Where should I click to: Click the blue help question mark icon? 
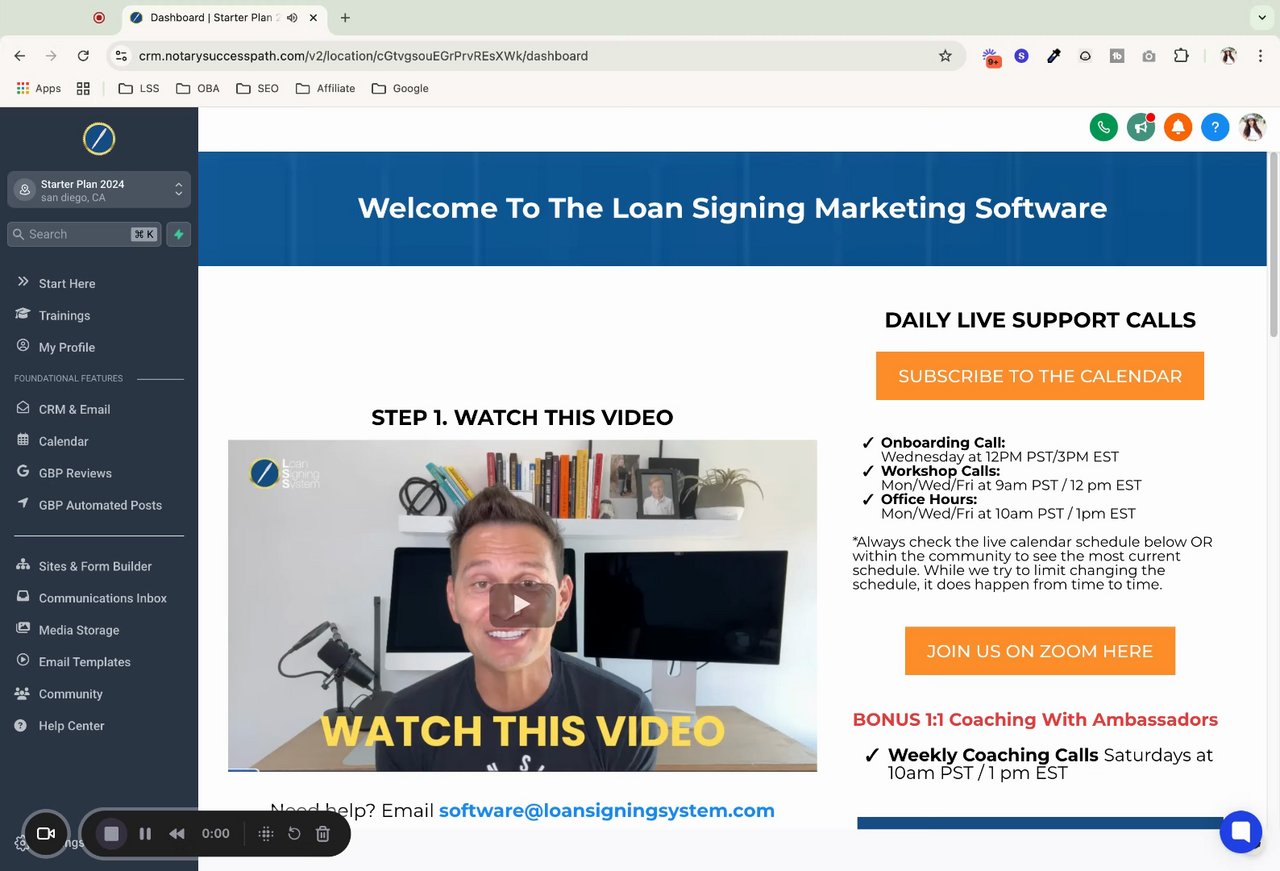(x=1215, y=127)
